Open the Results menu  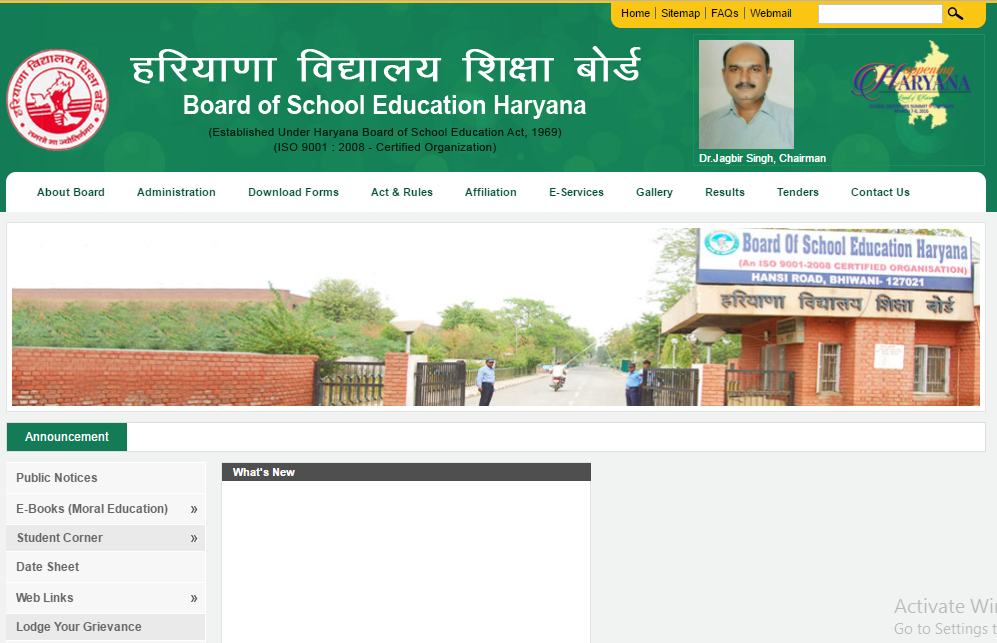pyautogui.click(x=724, y=192)
